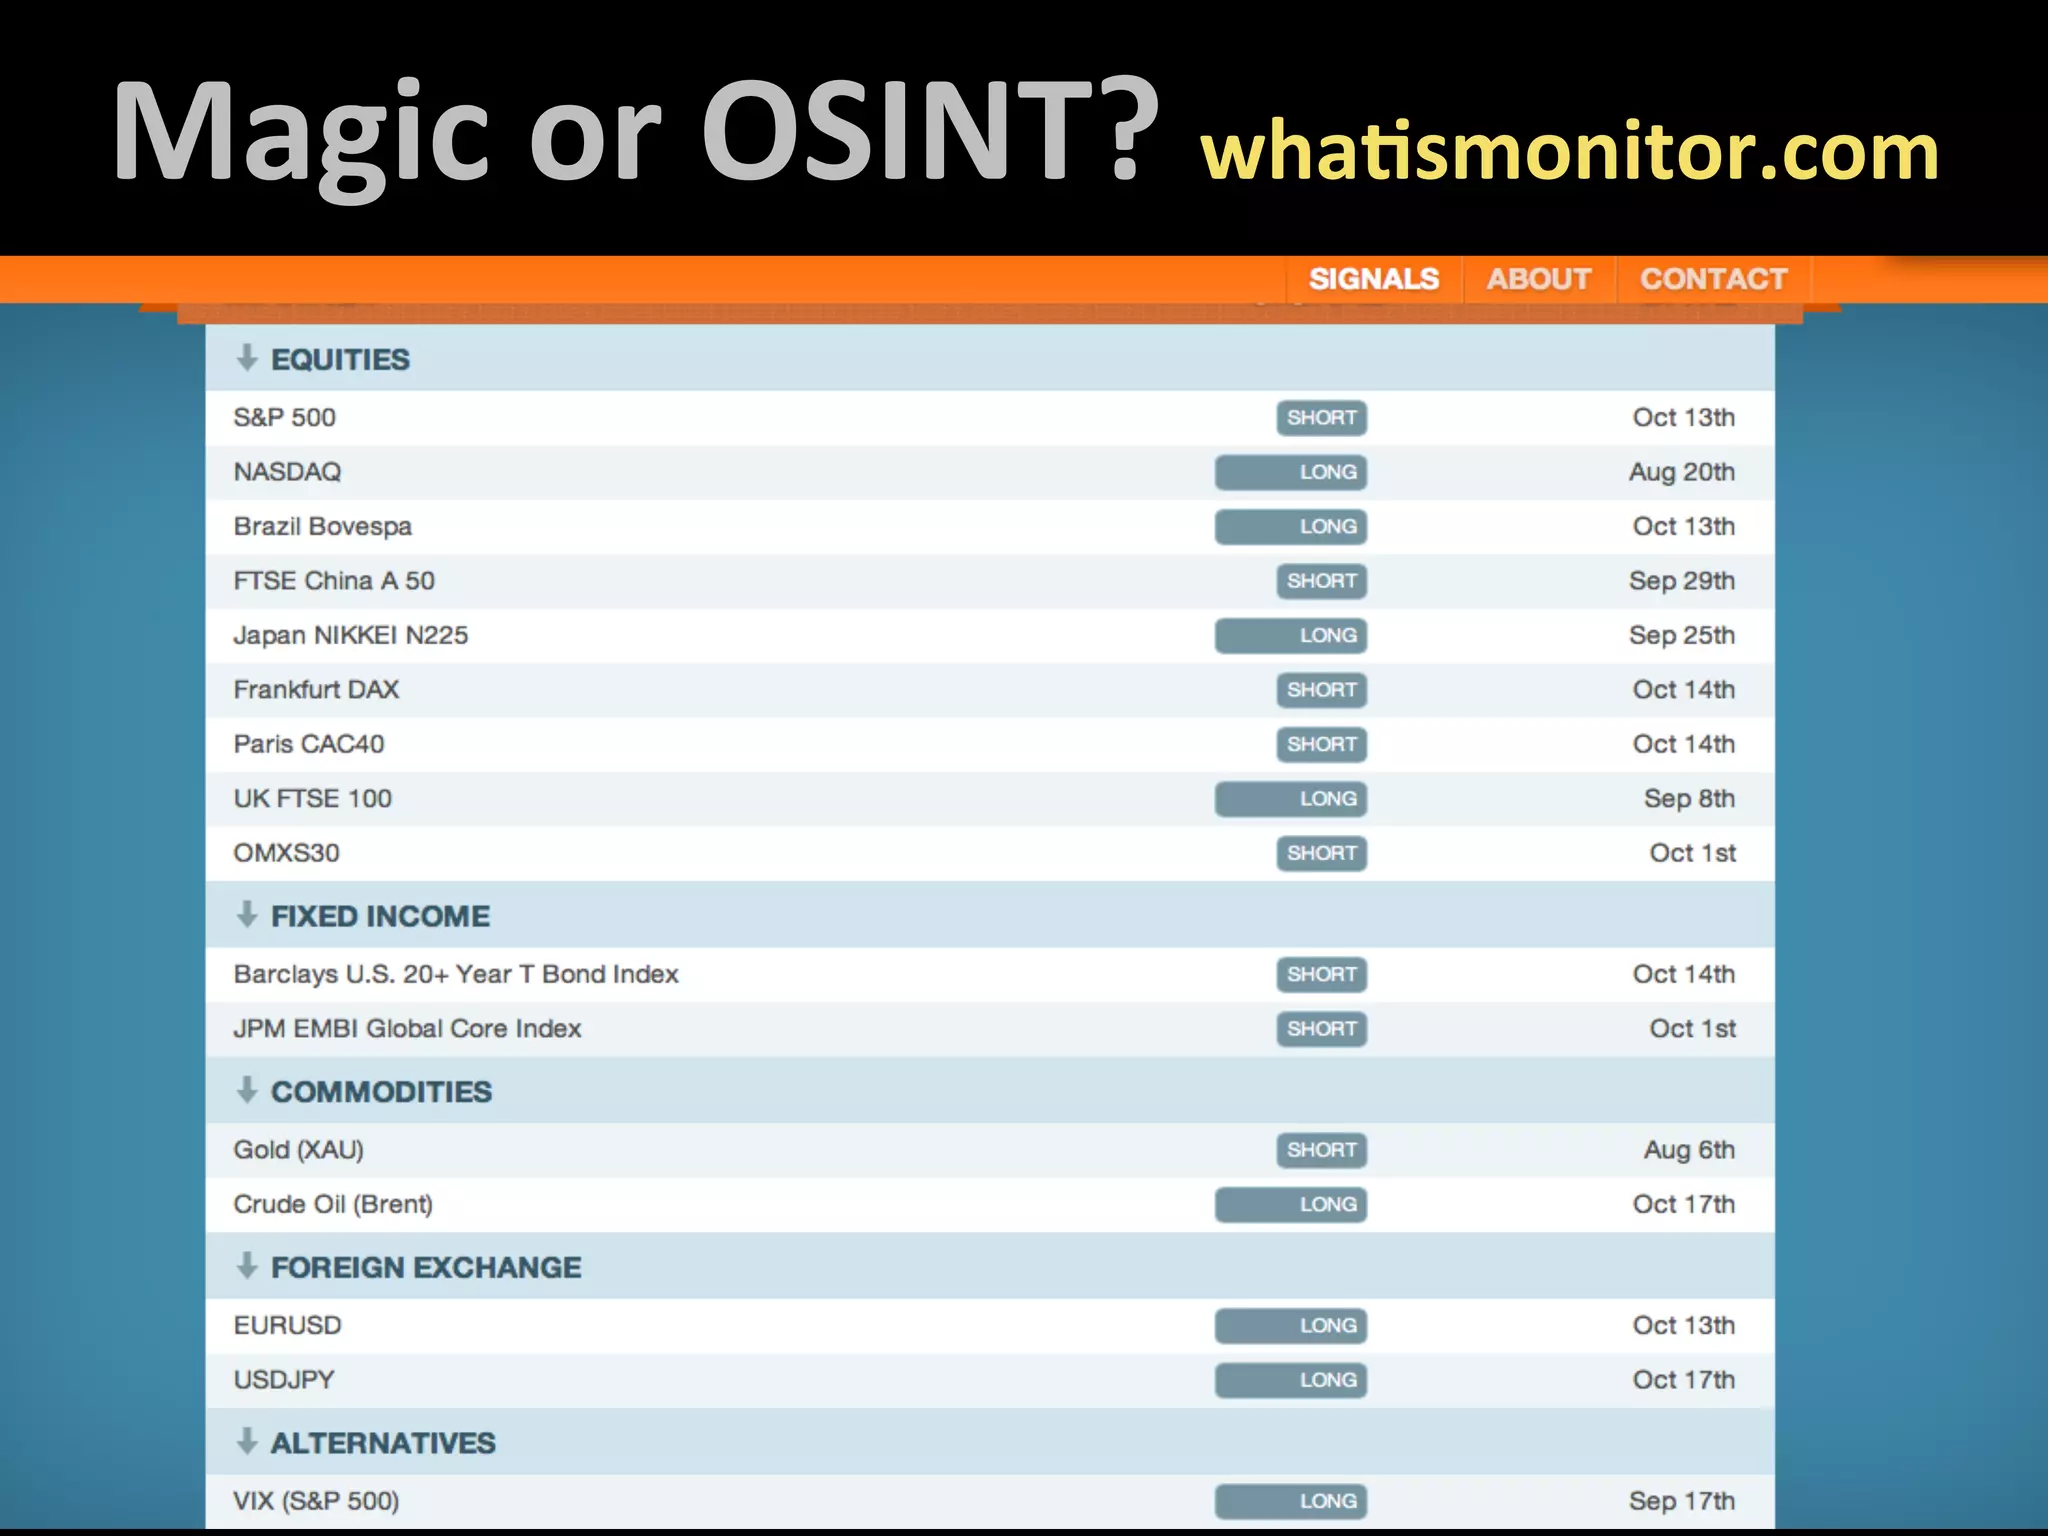The image size is (2048, 1536).
Task: Click LONG badge for Japan NIKKEI N225
Action: (x=1291, y=636)
